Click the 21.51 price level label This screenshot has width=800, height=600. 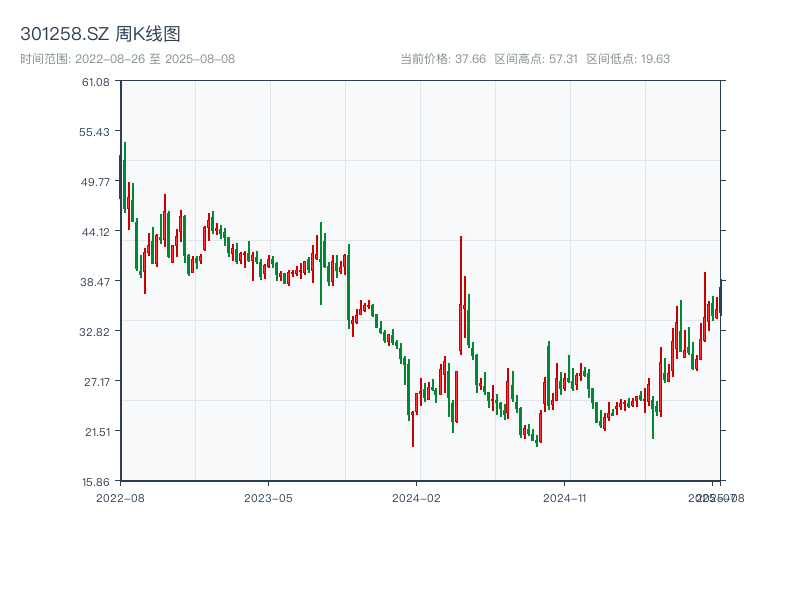click(96, 431)
